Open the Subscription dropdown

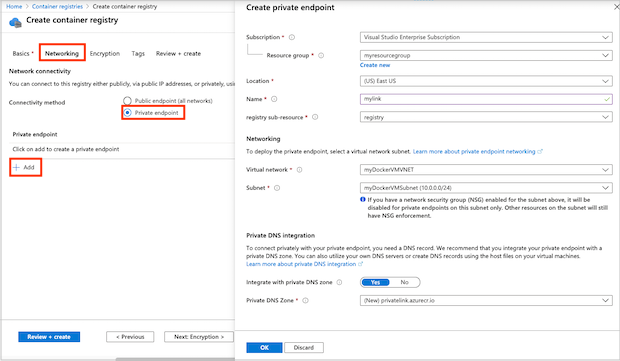coord(486,37)
